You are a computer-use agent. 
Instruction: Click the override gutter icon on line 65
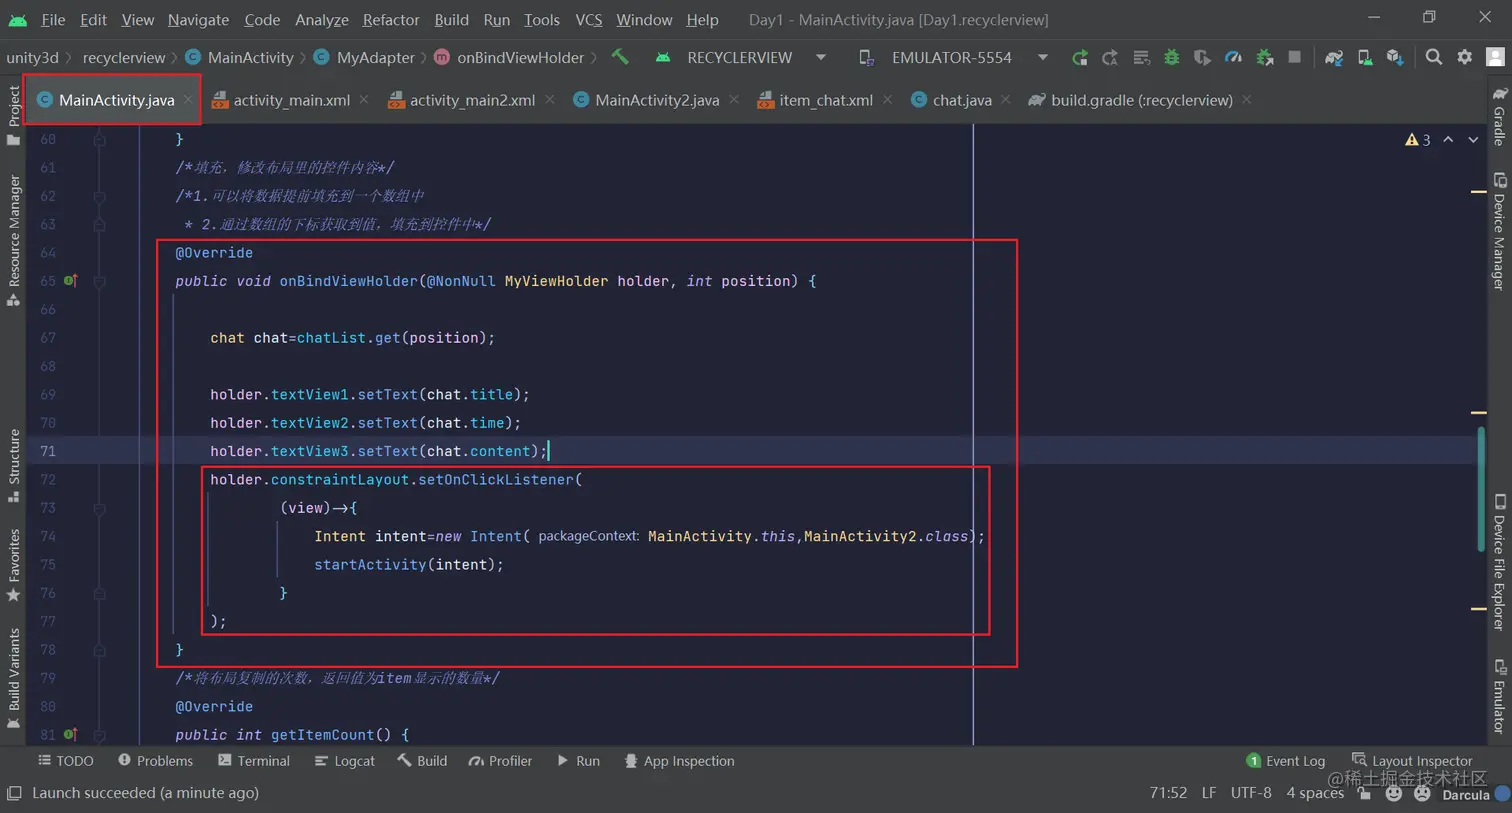70,281
